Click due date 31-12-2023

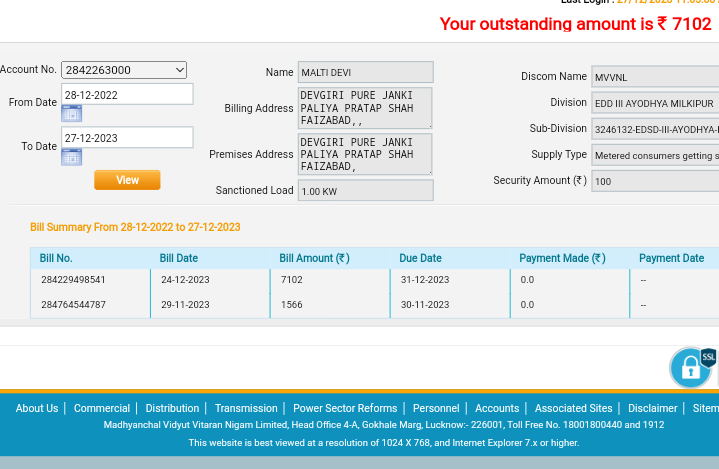coord(425,280)
